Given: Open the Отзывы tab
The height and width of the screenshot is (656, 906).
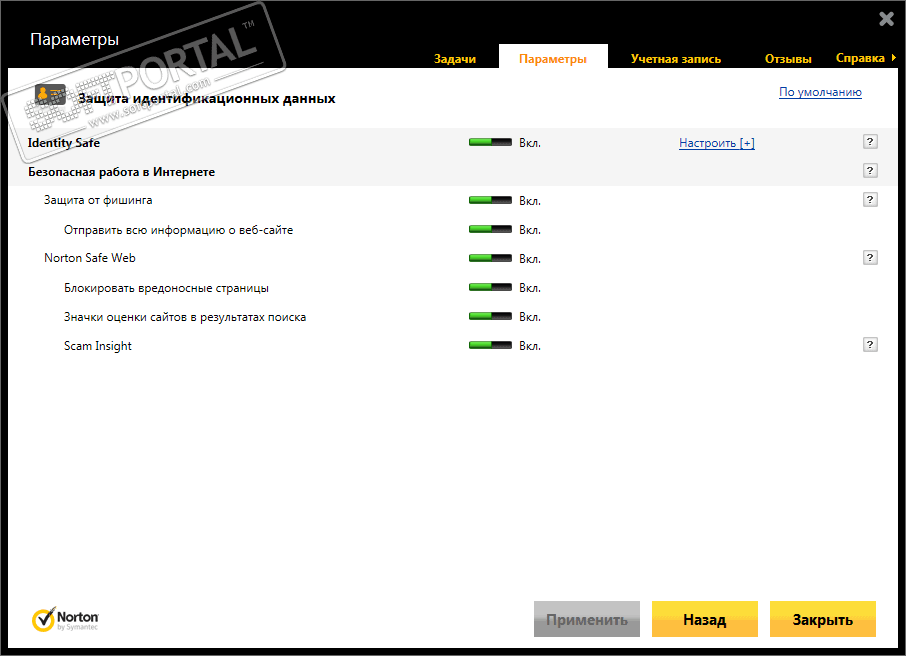Looking at the screenshot, I should coord(788,59).
